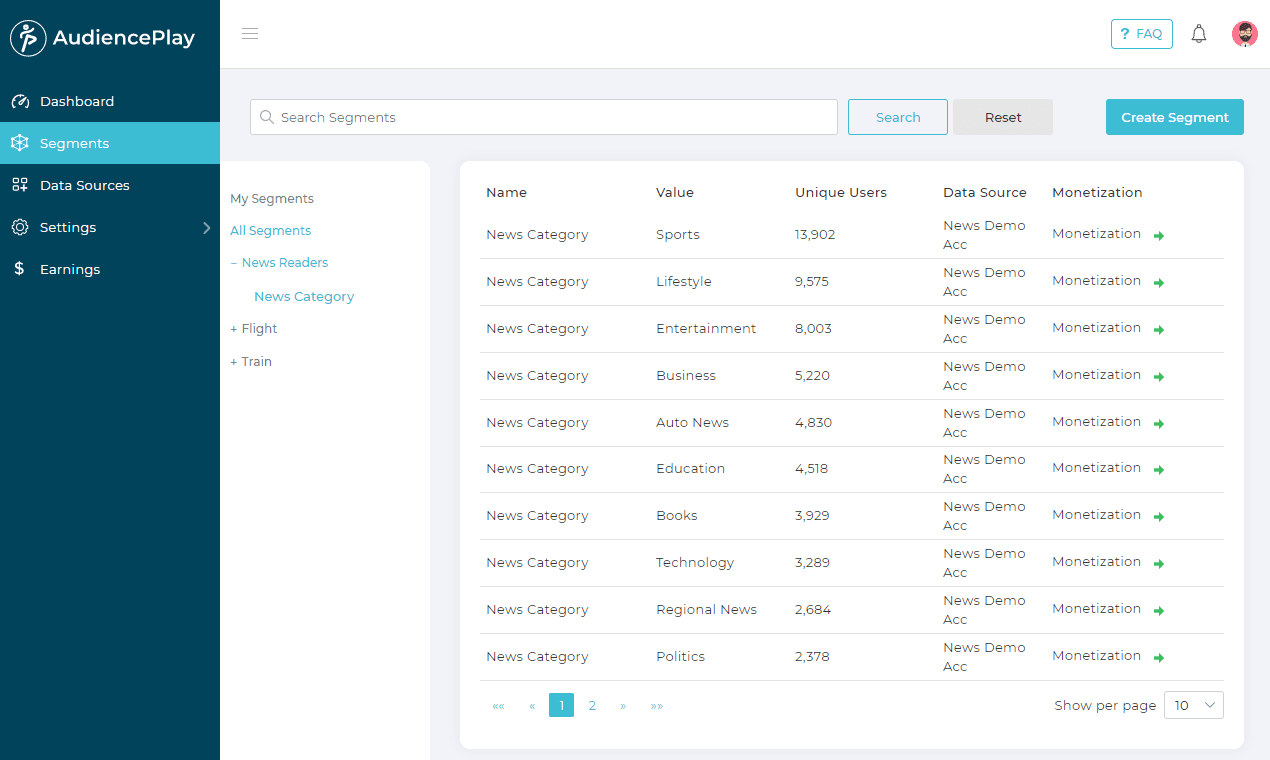This screenshot has width=1270, height=760.
Task: Open the notifications bell
Action: pos(1199,34)
